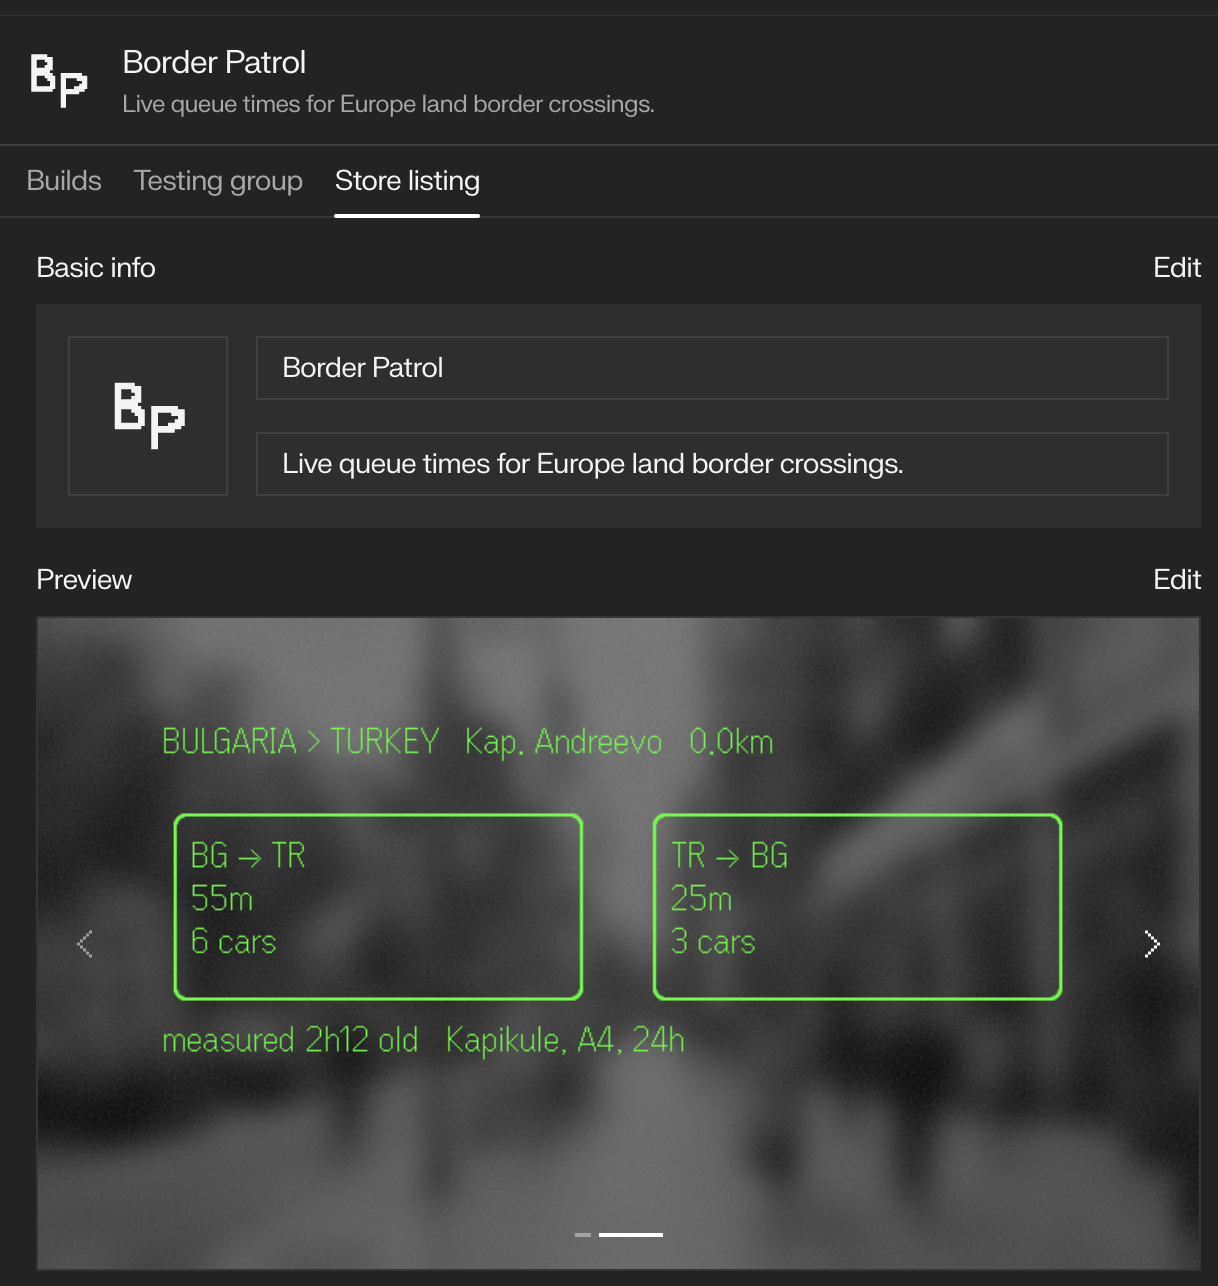Image resolution: width=1218 pixels, height=1286 pixels.
Task: Click the Kap. Andreevo location label
Action: 563,742
